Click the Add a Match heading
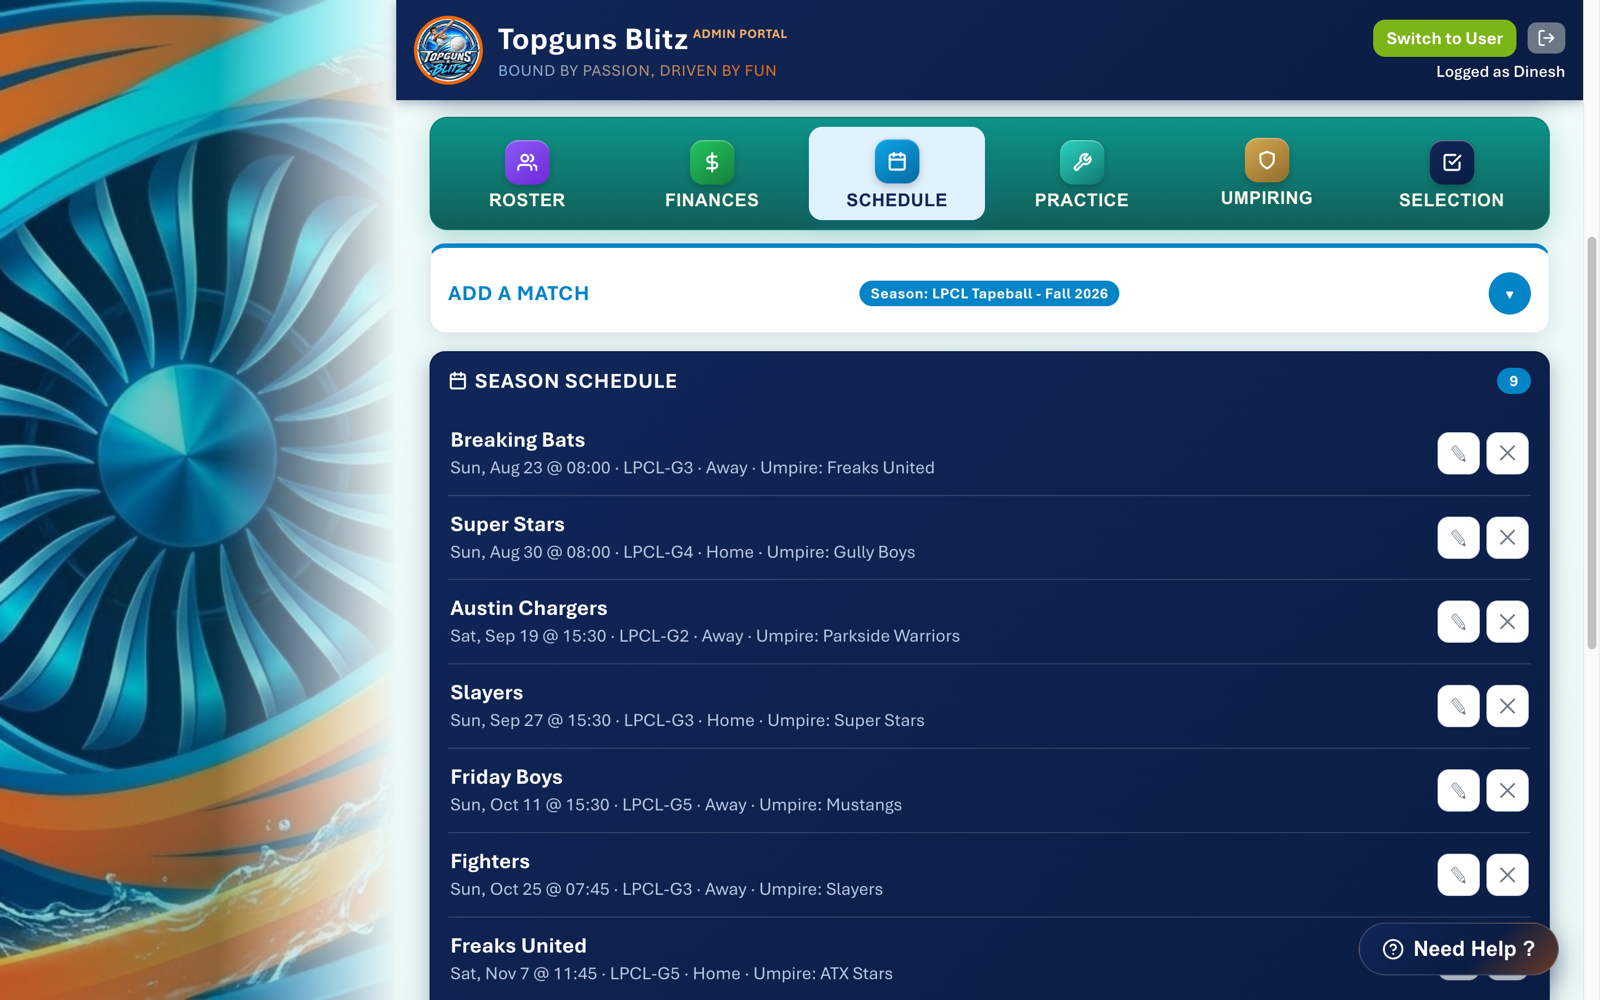The image size is (1600, 1000). pyautogui.click(x=518, y=294)
